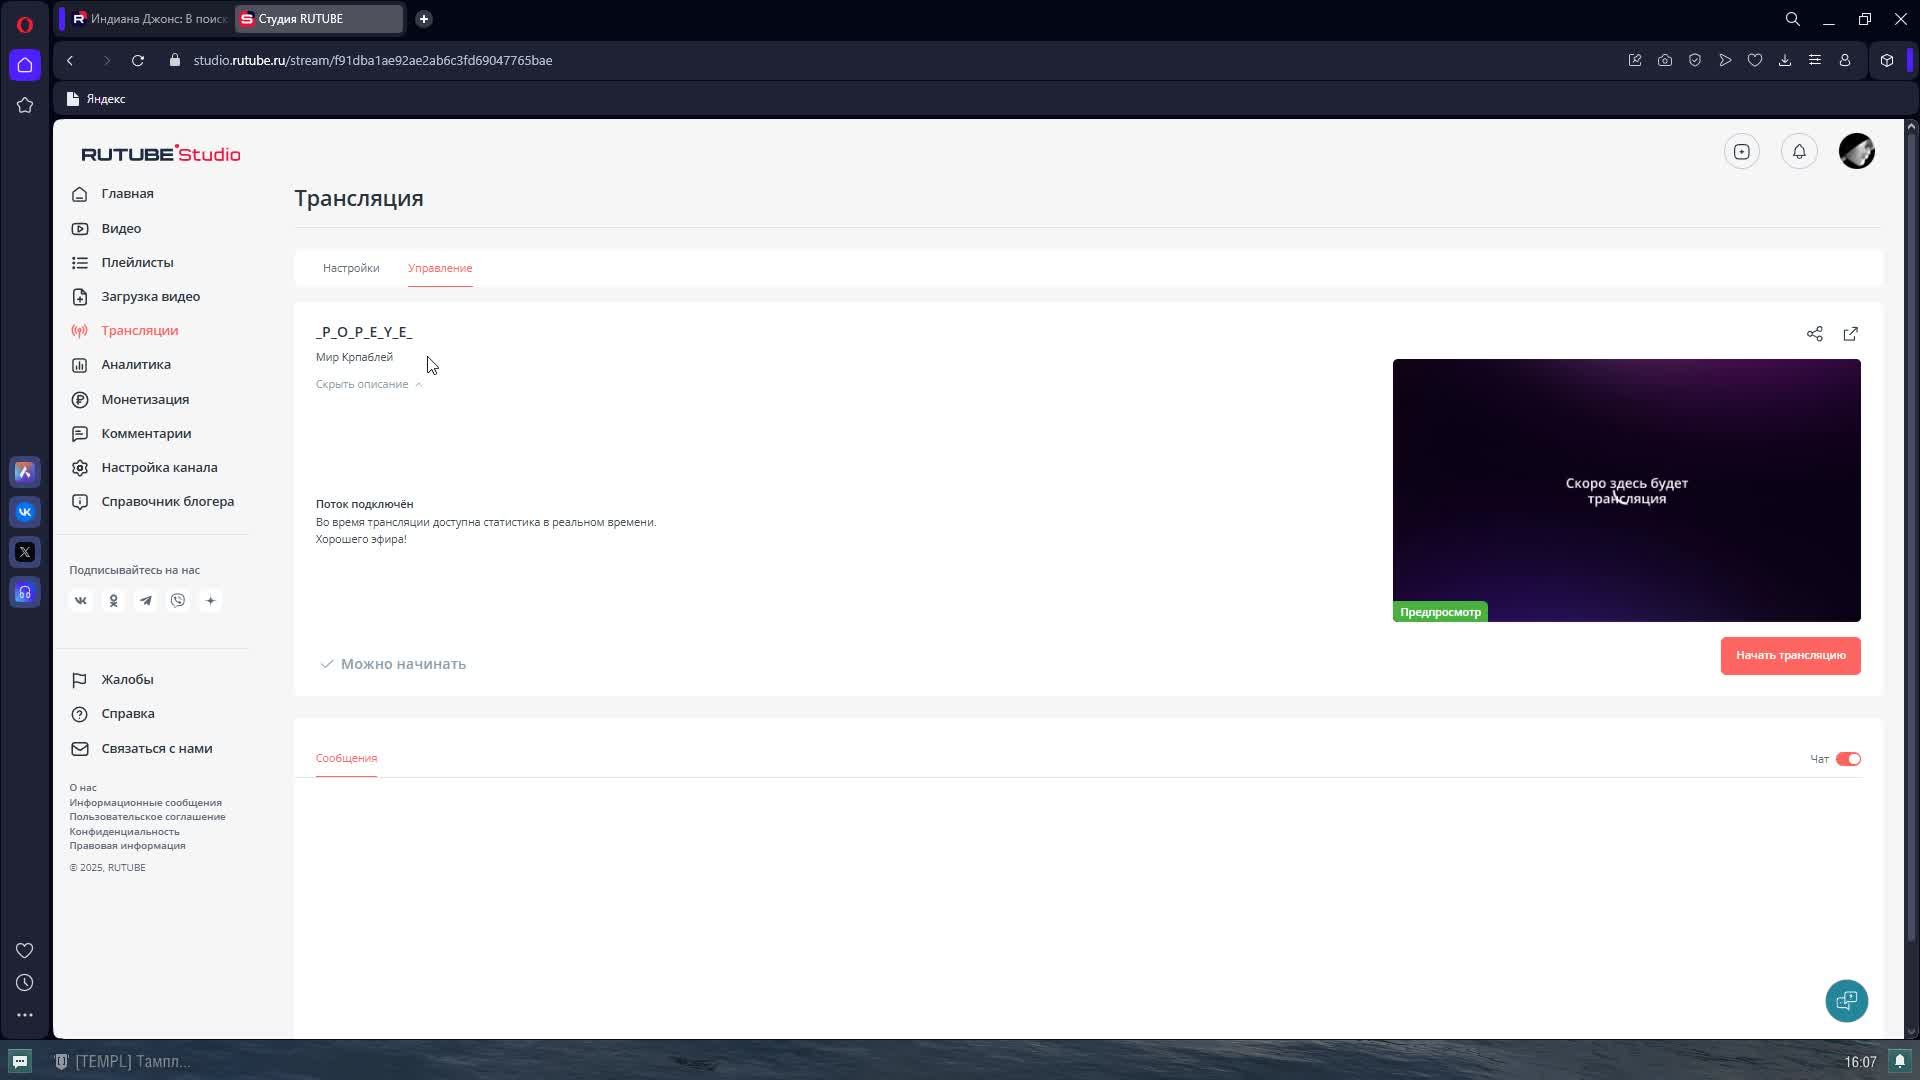Open the Dzen social icon
Screen dimensions: 1920x1080
click(210, 601)
